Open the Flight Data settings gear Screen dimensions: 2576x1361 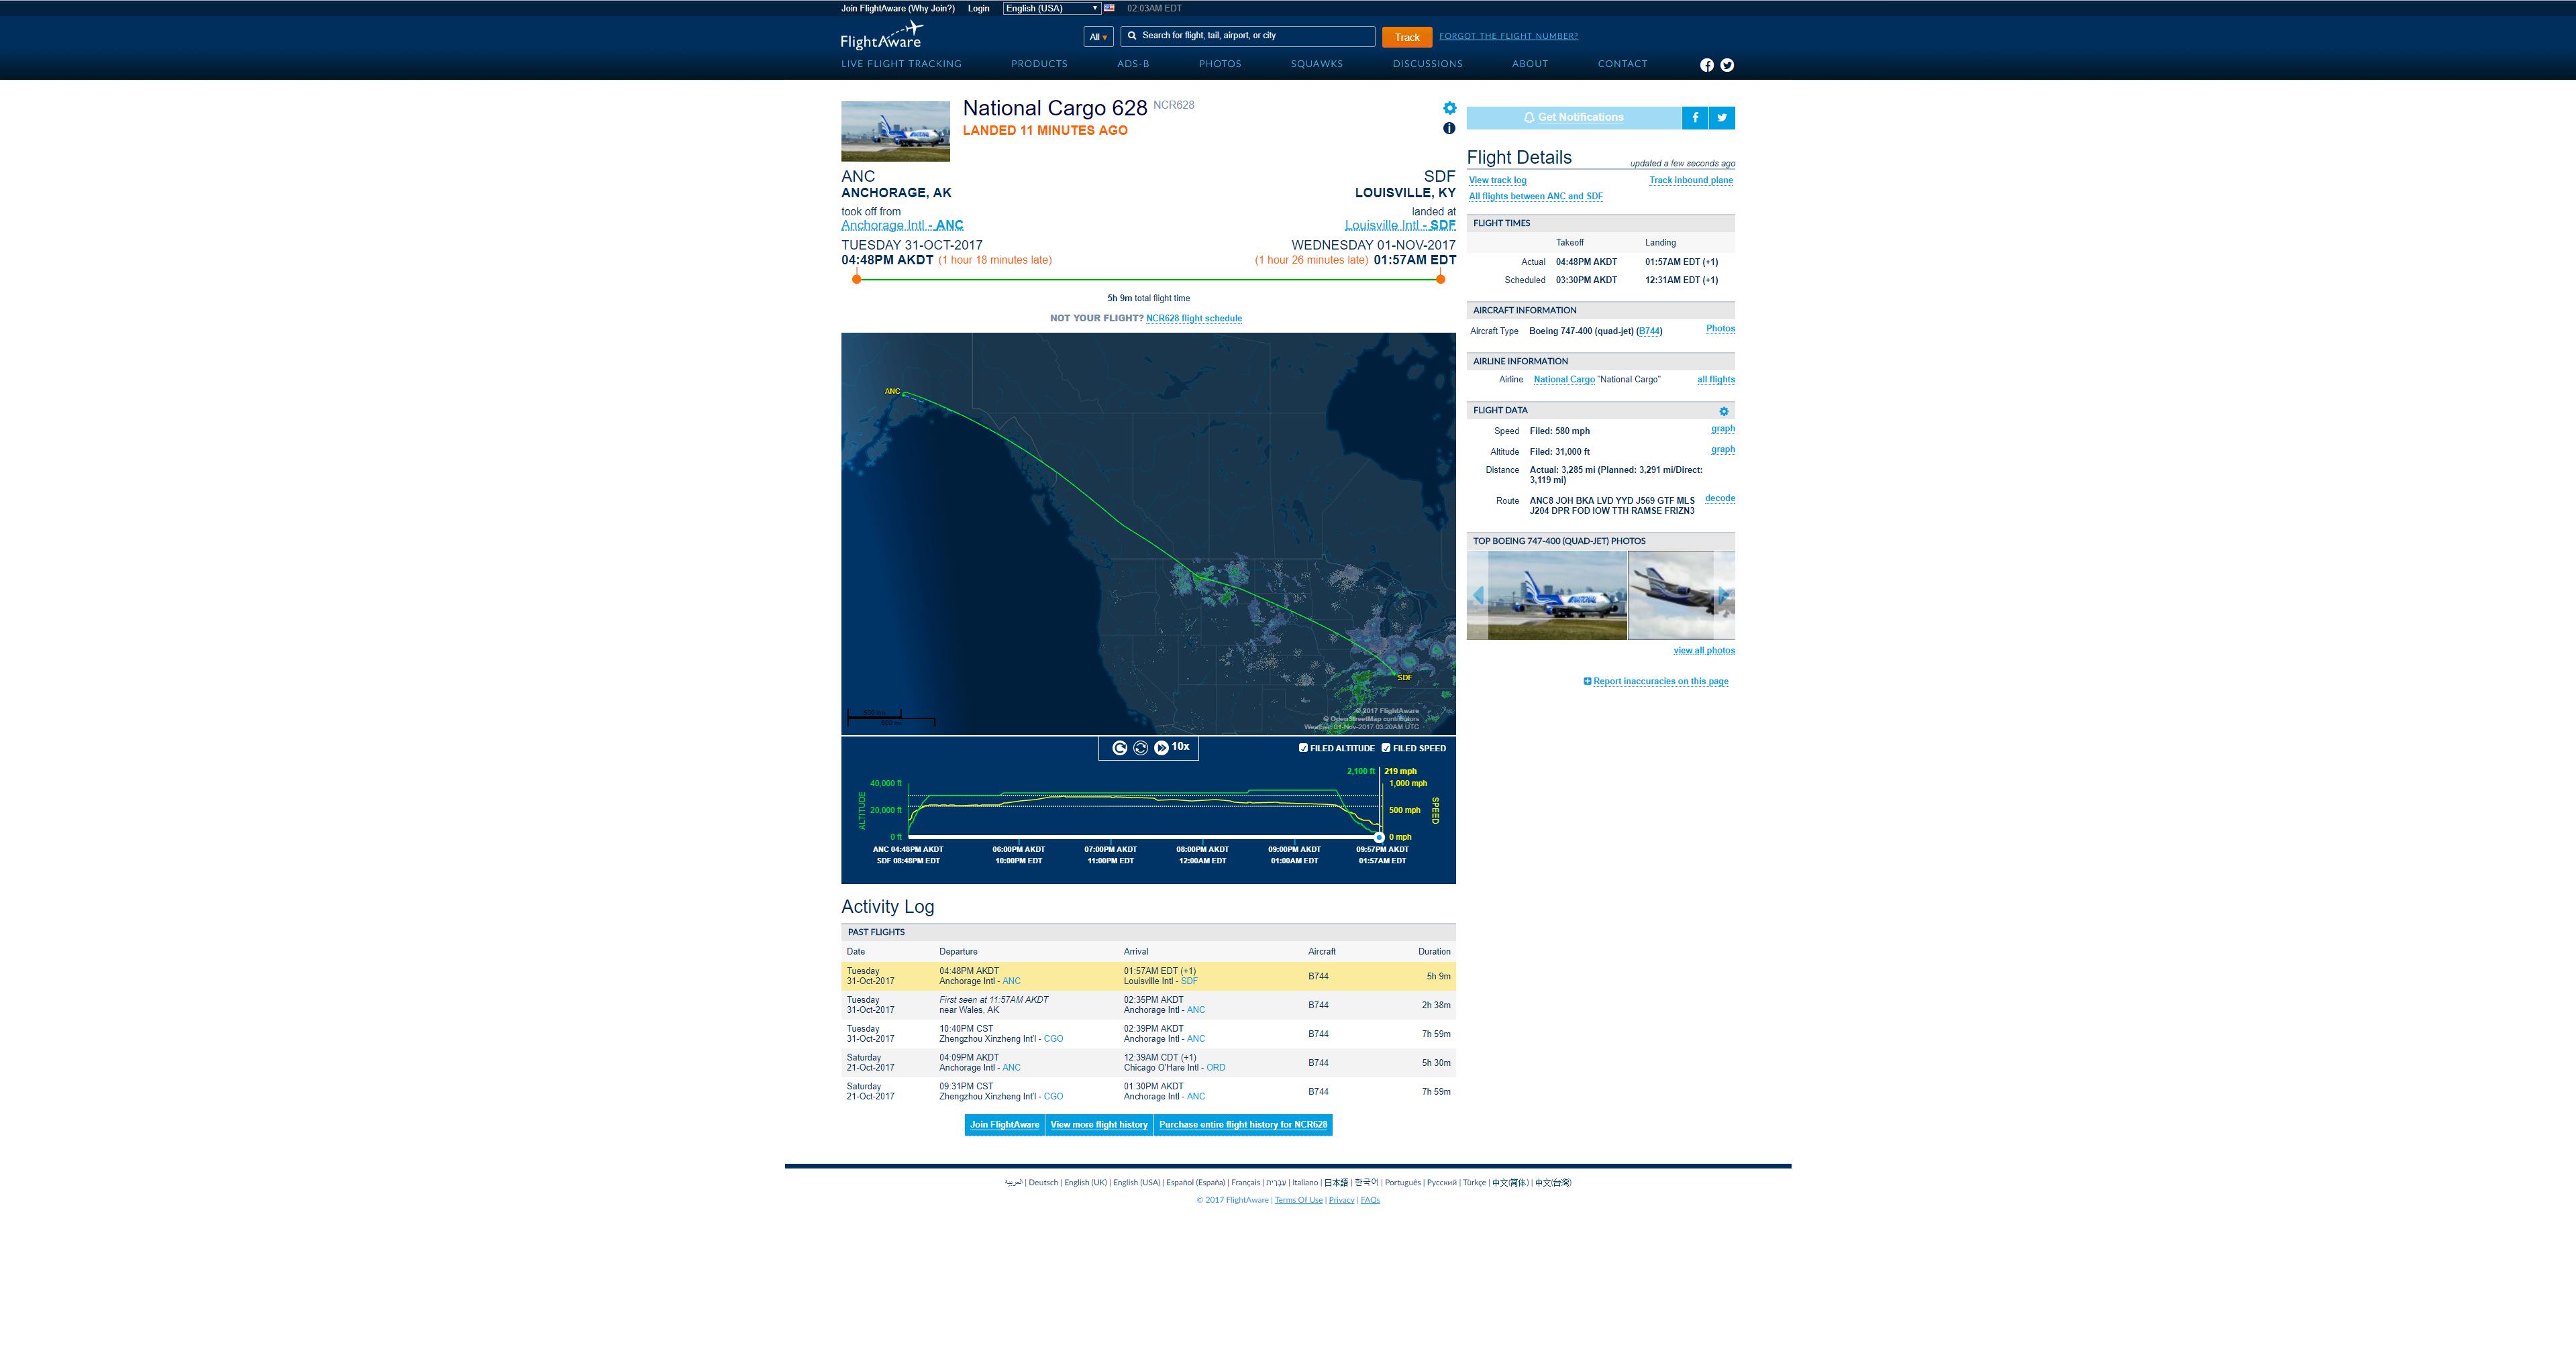[1723, 411]
